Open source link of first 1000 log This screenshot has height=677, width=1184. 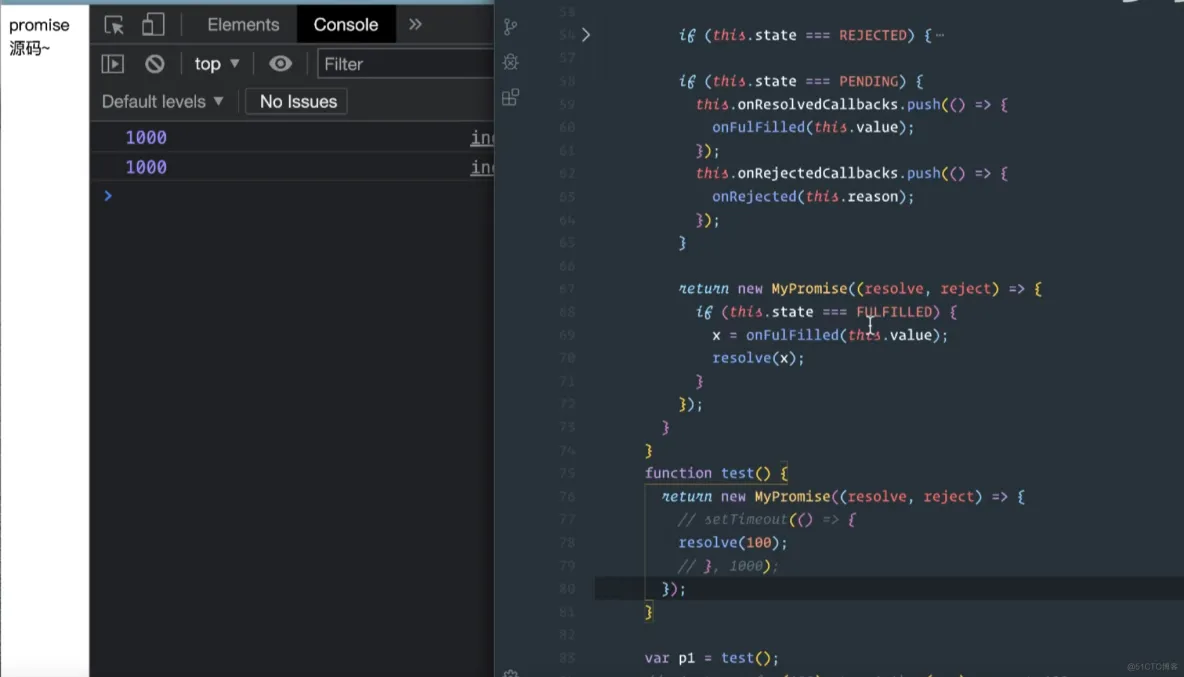tap(482, 137)
